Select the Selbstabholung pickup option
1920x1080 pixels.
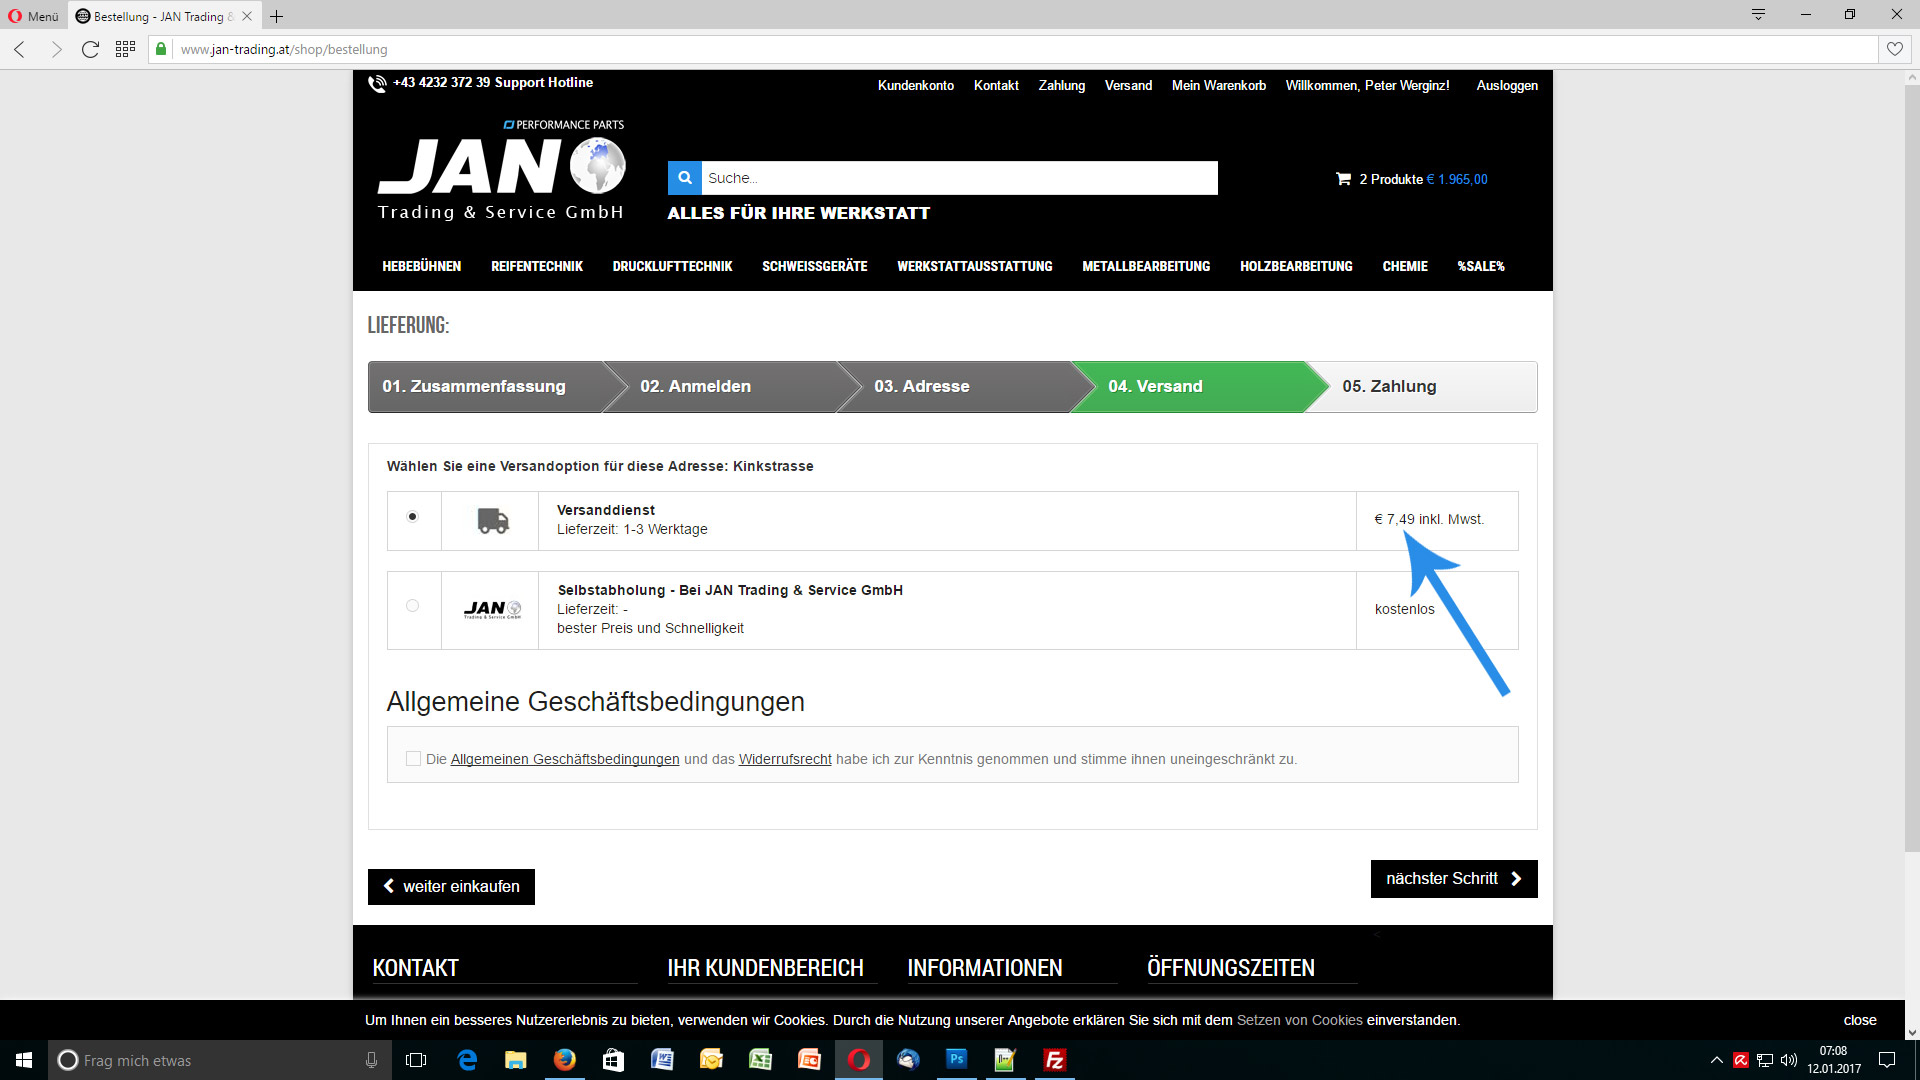tap(412, 606)
